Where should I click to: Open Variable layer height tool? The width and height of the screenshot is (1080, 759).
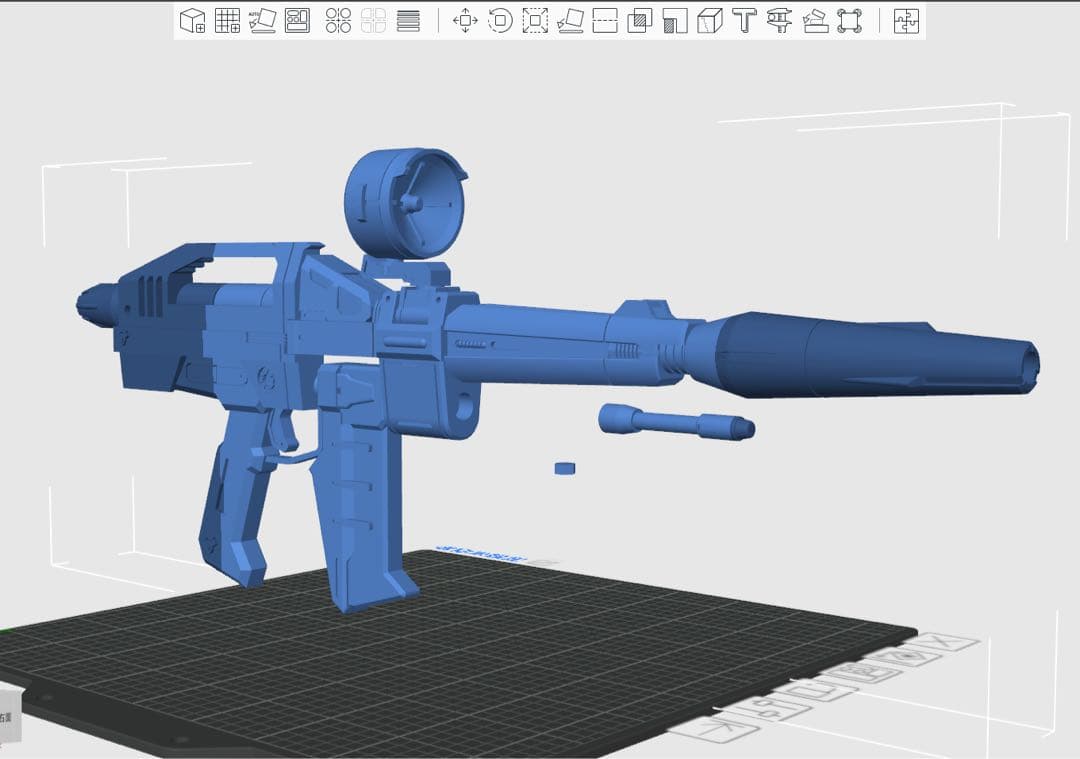(x=408, y=21)
